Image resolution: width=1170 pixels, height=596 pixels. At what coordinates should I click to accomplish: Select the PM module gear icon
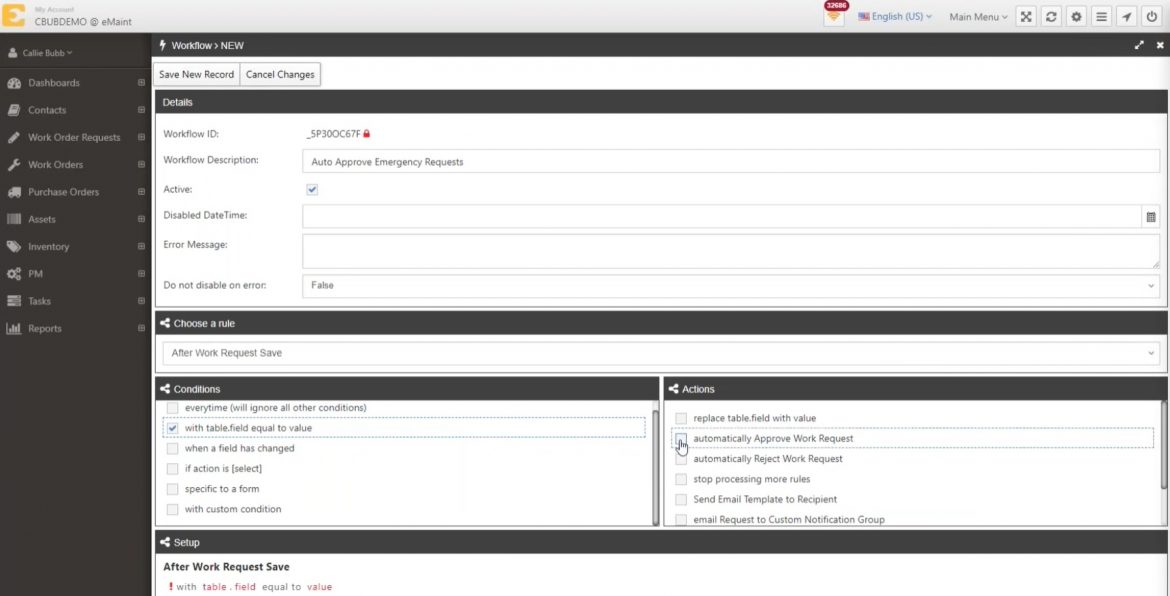pos(13,273)
